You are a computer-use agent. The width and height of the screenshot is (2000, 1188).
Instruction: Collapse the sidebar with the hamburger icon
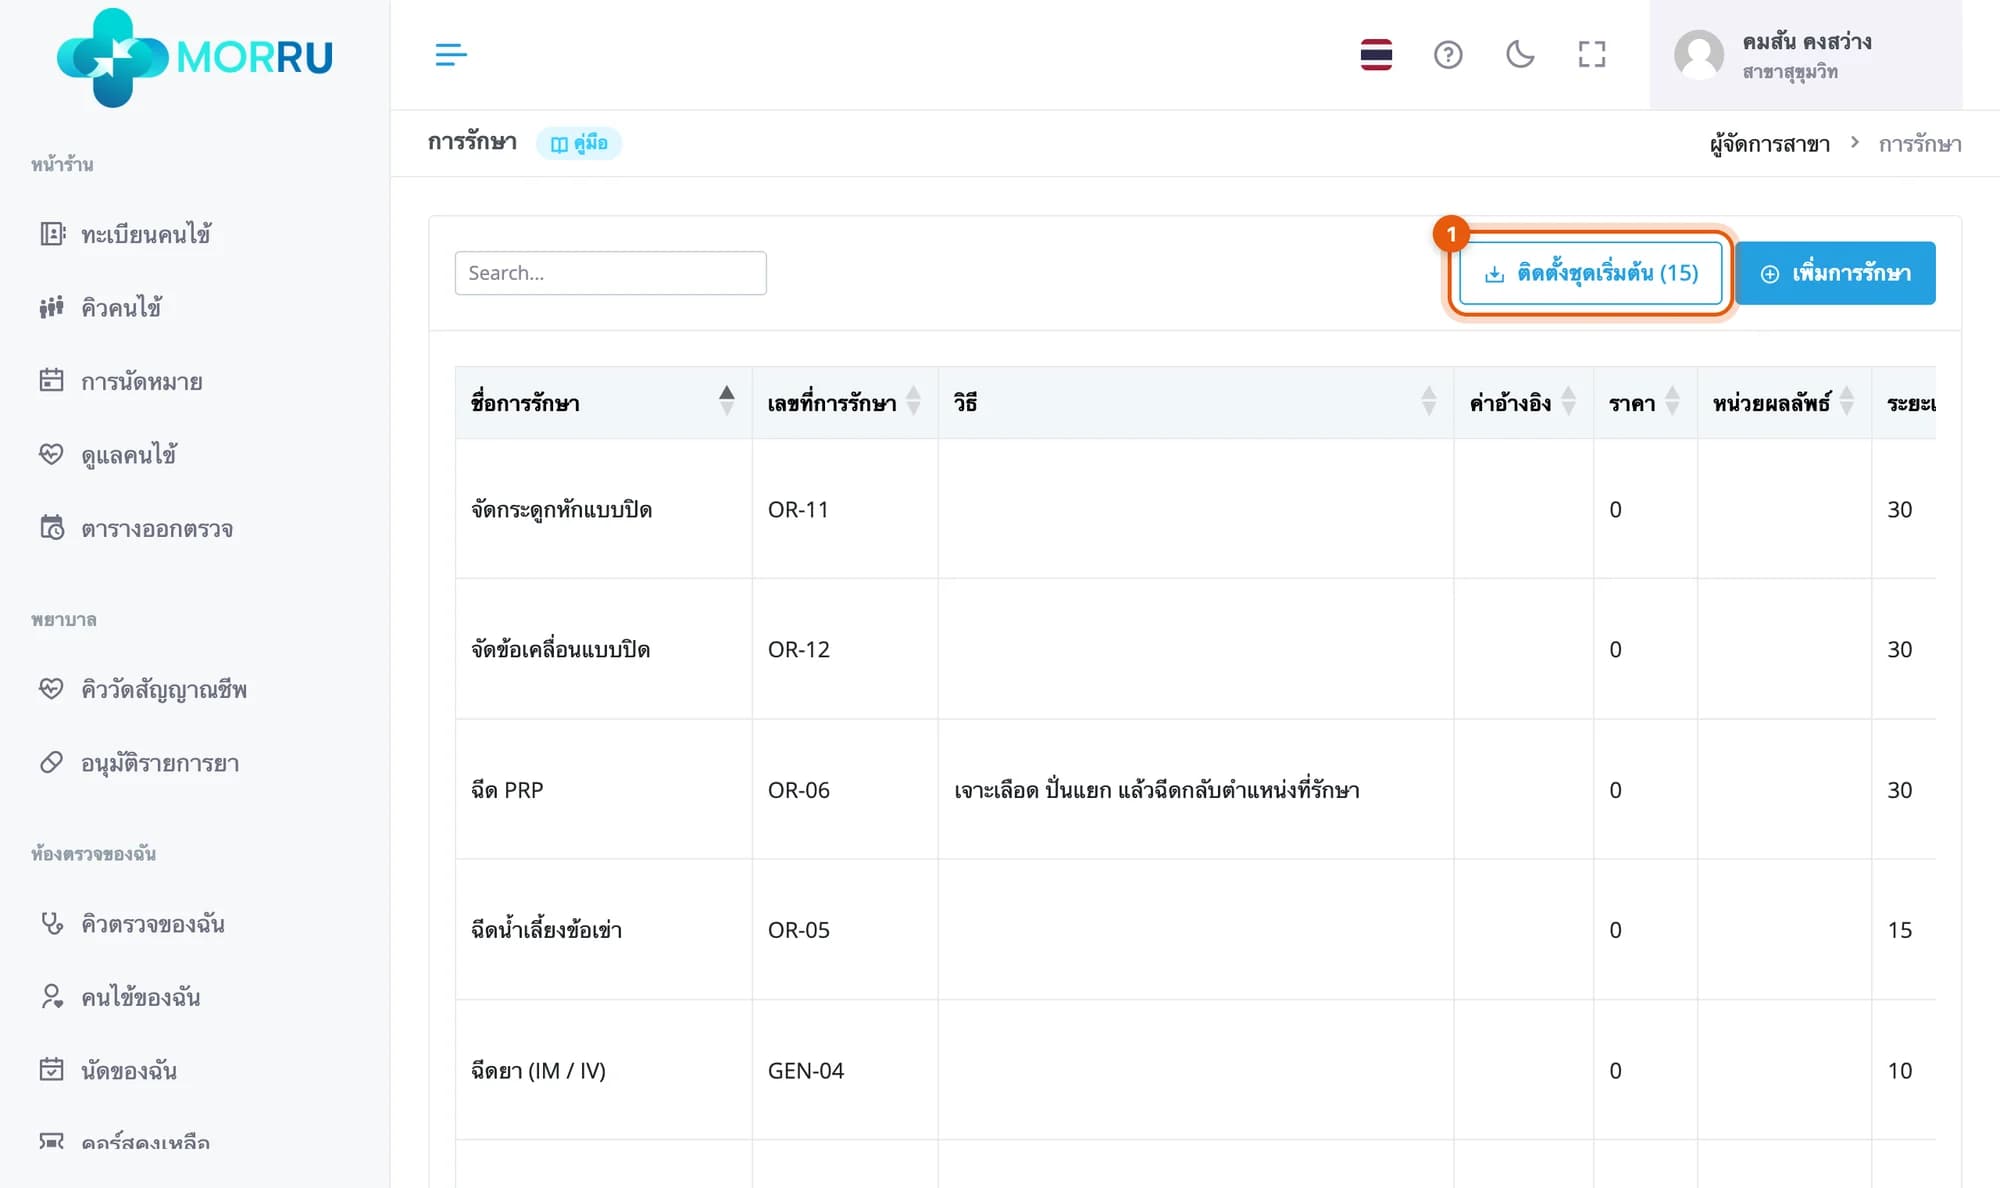click(451, 54)
